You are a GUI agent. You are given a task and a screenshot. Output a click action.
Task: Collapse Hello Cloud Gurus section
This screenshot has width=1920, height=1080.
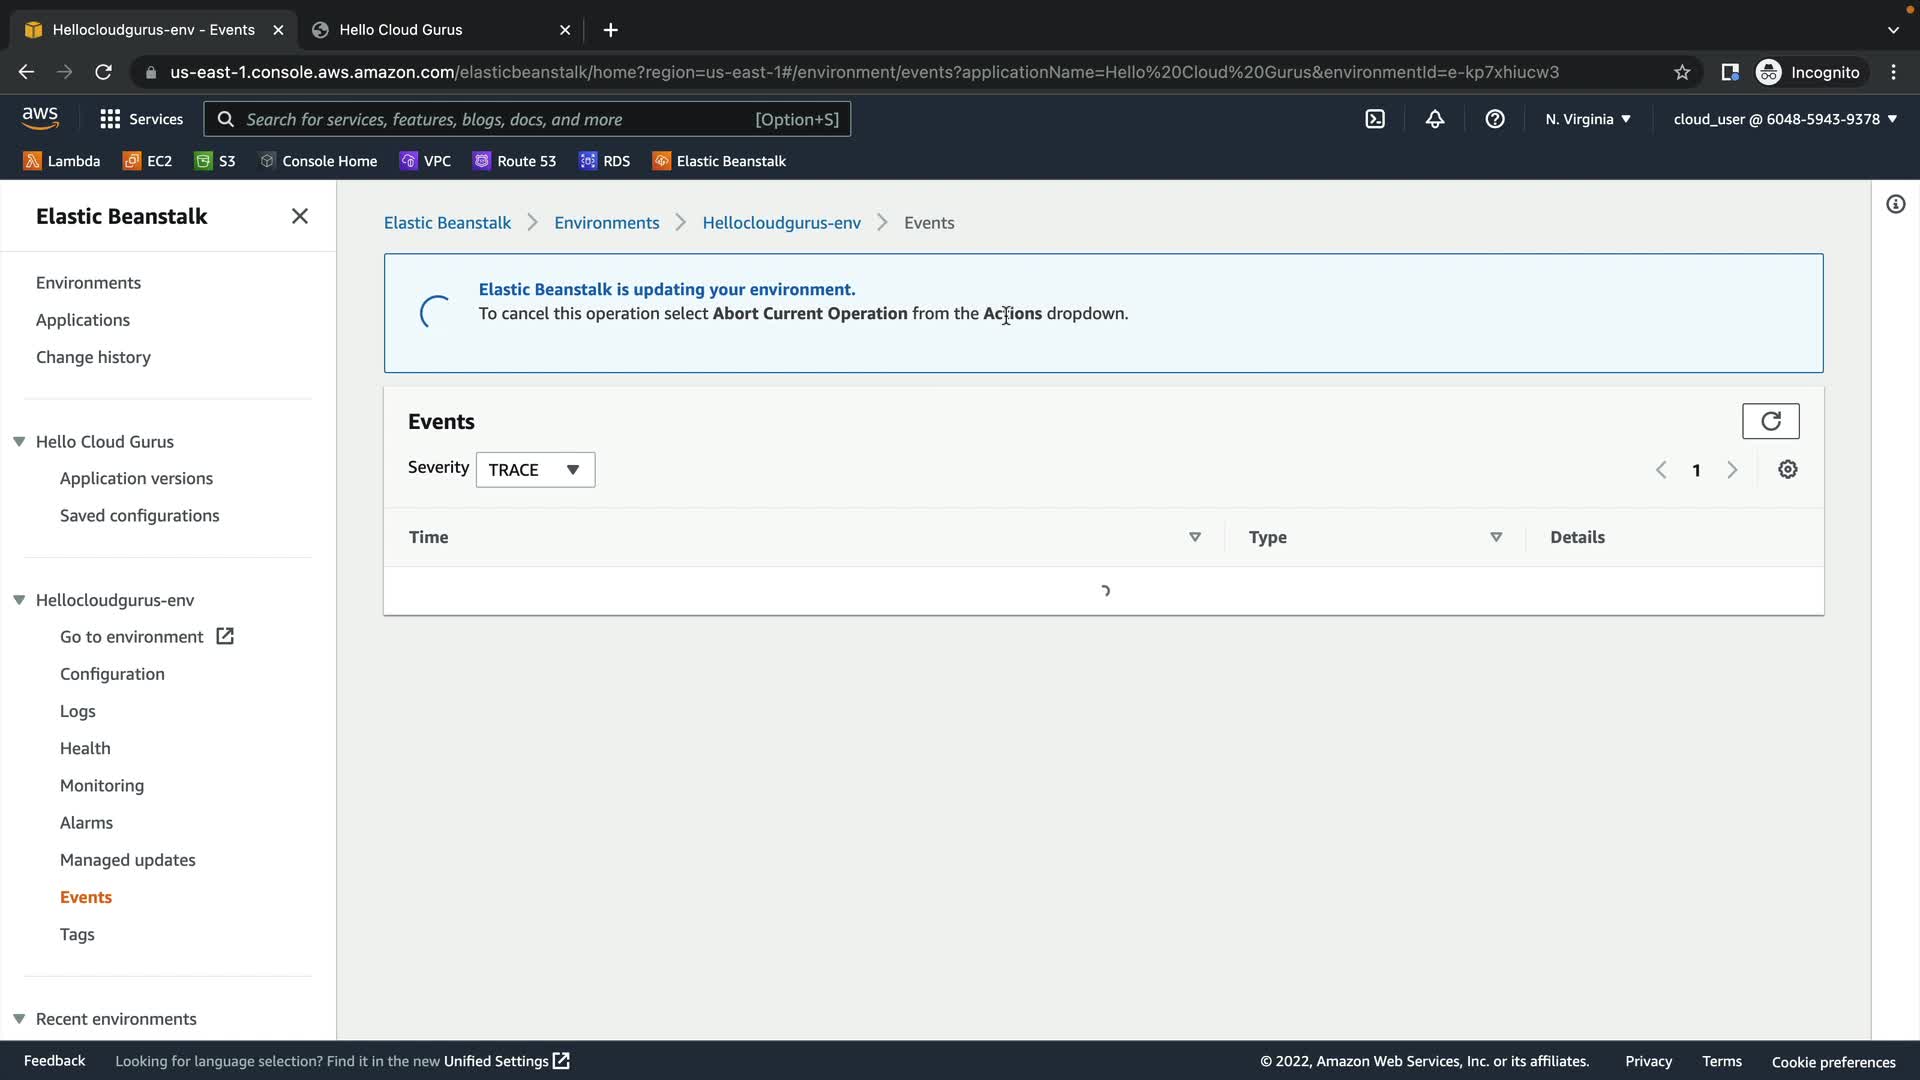click(19, 442)
